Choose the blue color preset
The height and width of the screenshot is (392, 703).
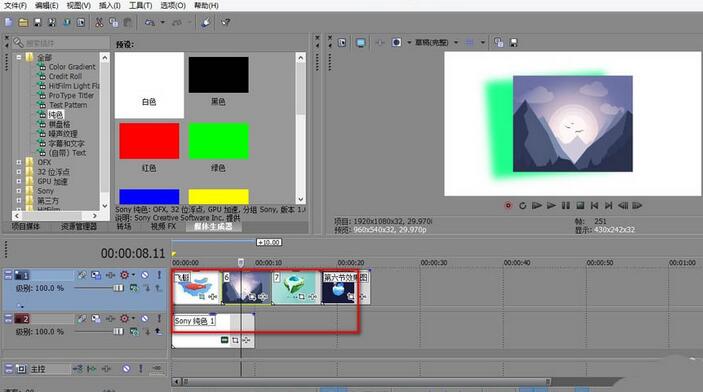pos(149,196)
